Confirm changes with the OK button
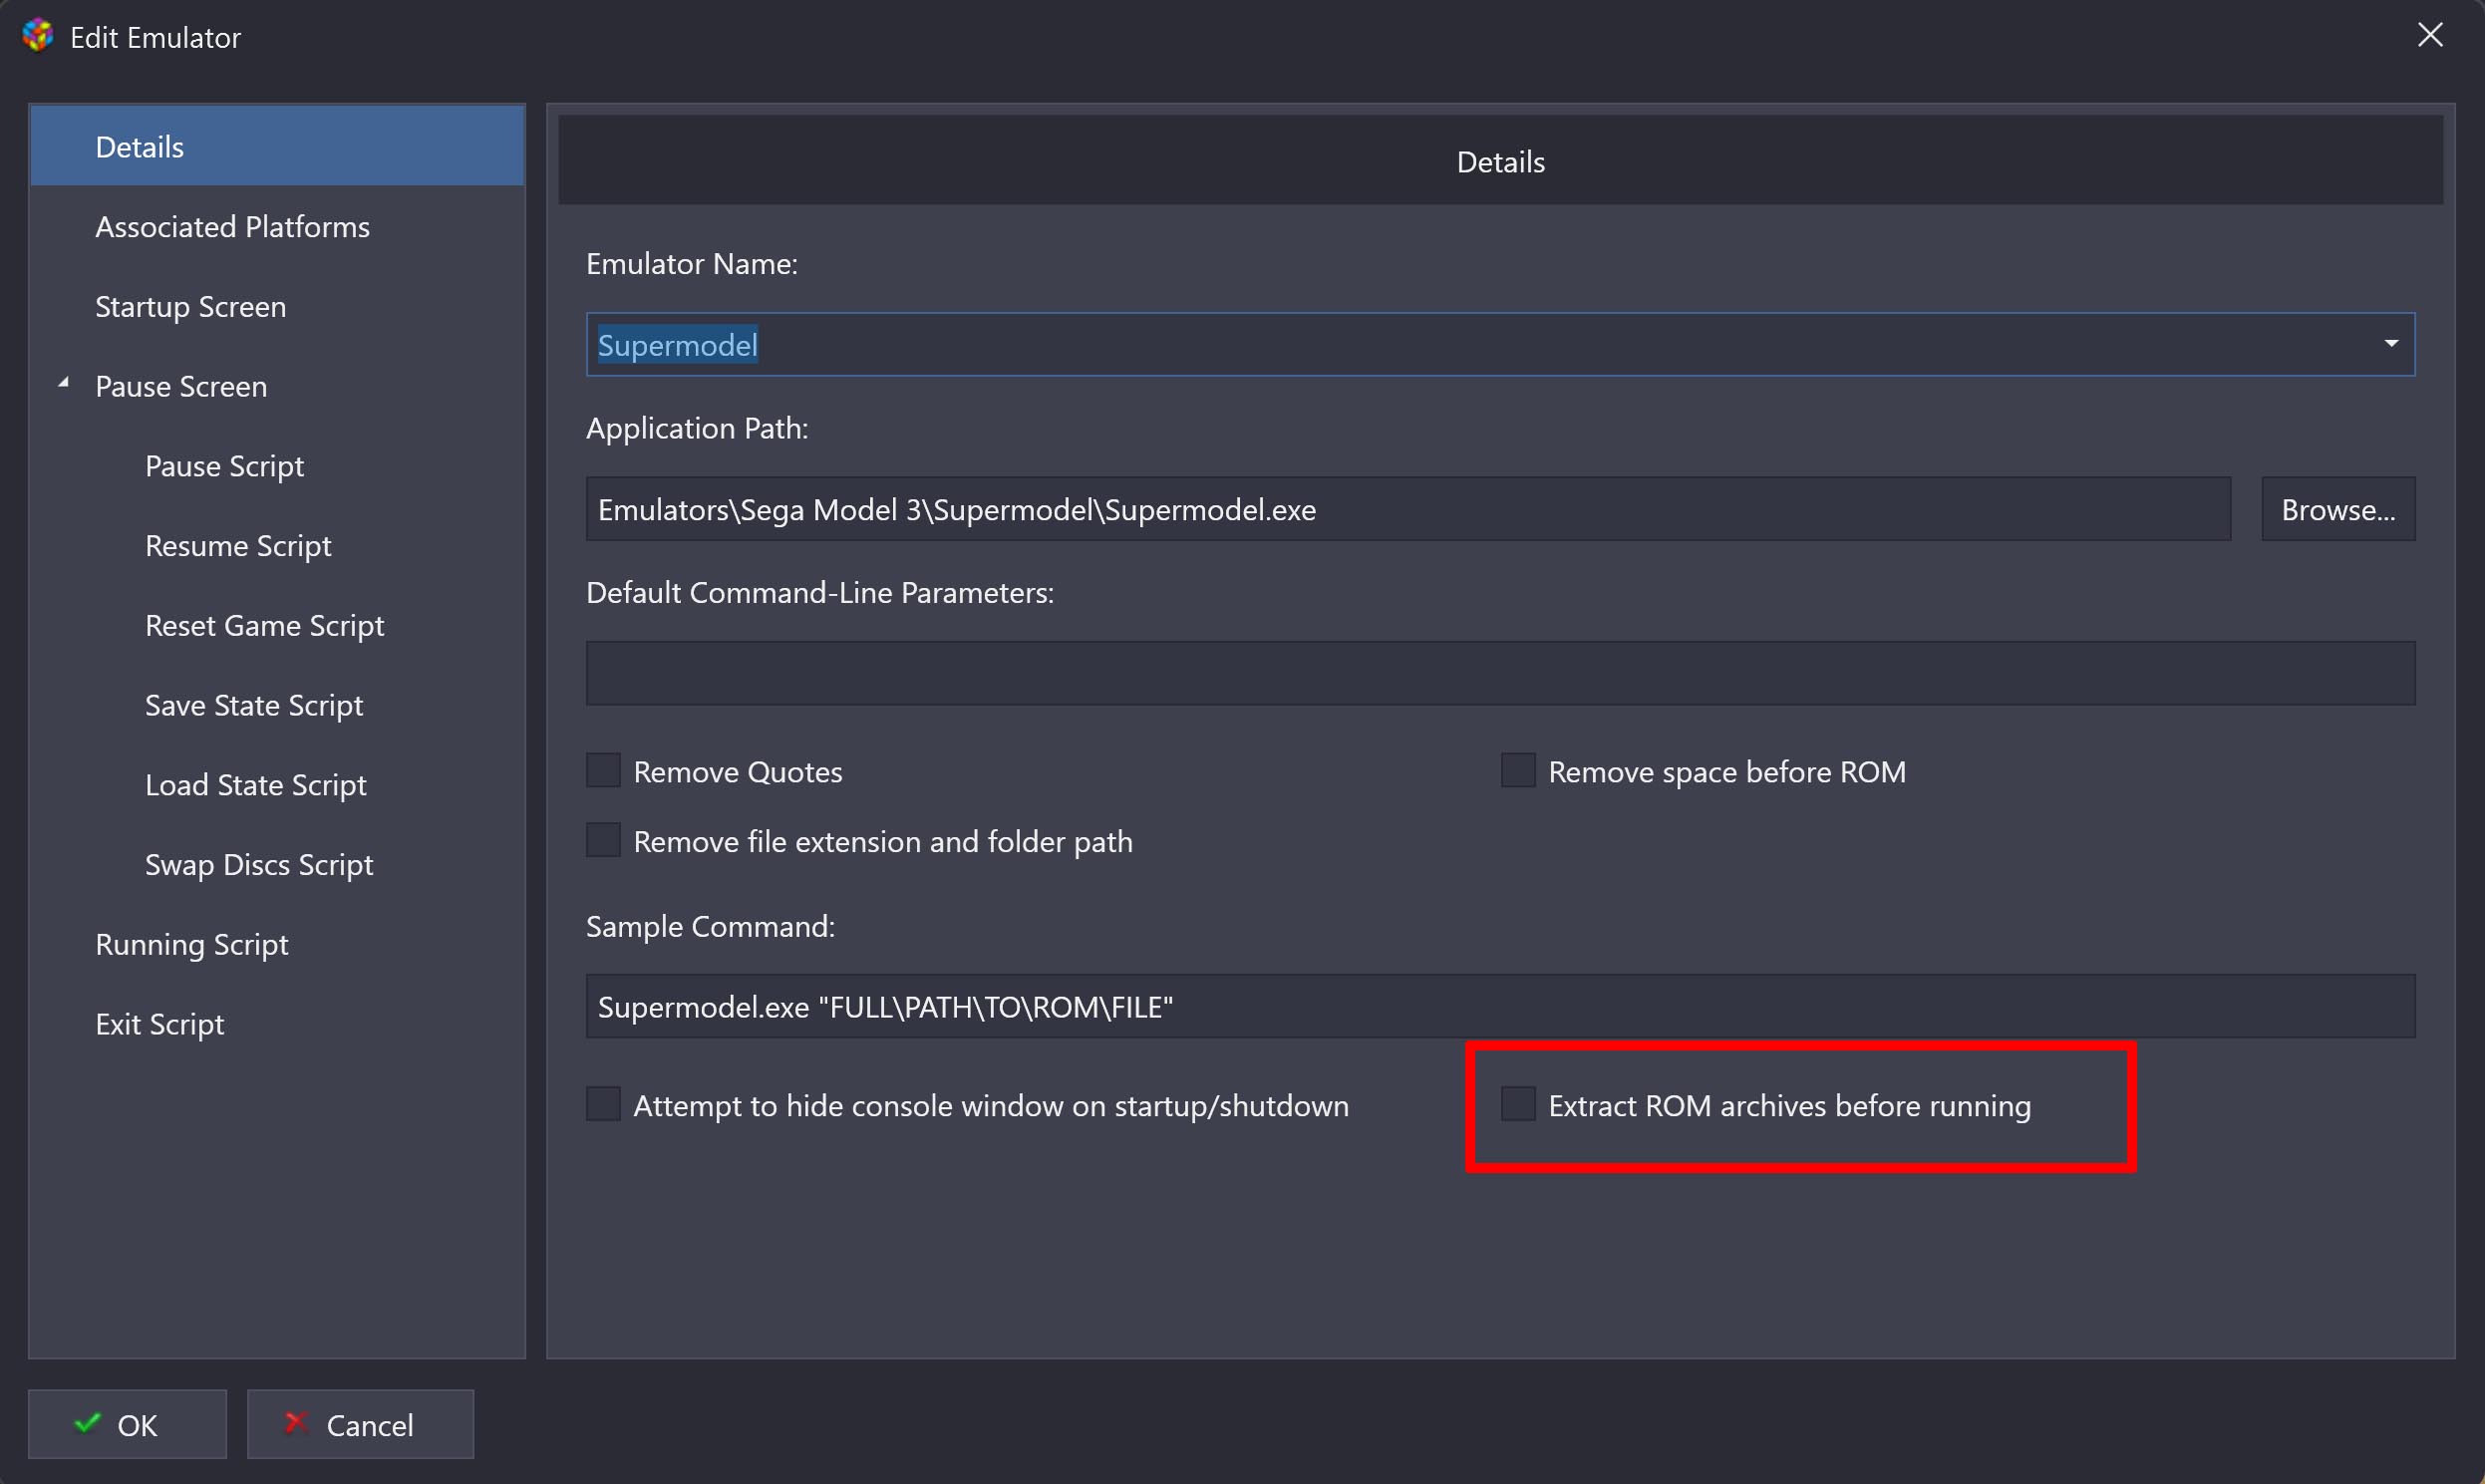The width and height of the screenshot is (2485, 1484). [127, 1424]
